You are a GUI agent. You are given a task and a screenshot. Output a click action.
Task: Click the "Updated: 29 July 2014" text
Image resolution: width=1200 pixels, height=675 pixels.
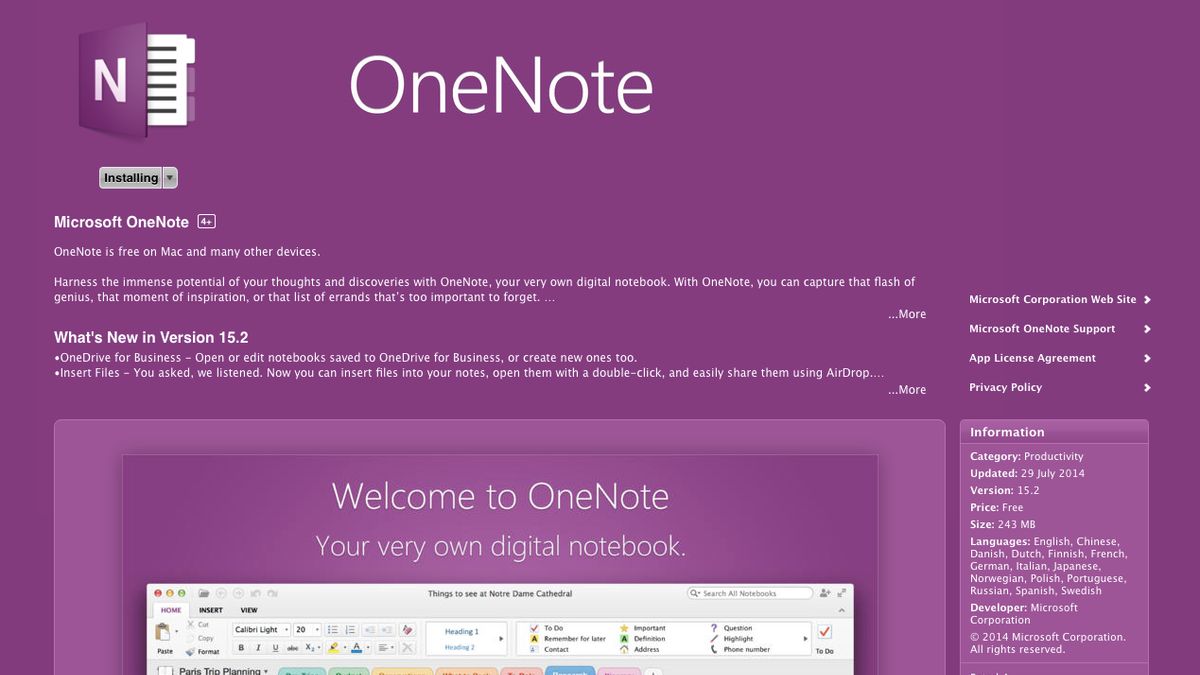pos(1027,473)
